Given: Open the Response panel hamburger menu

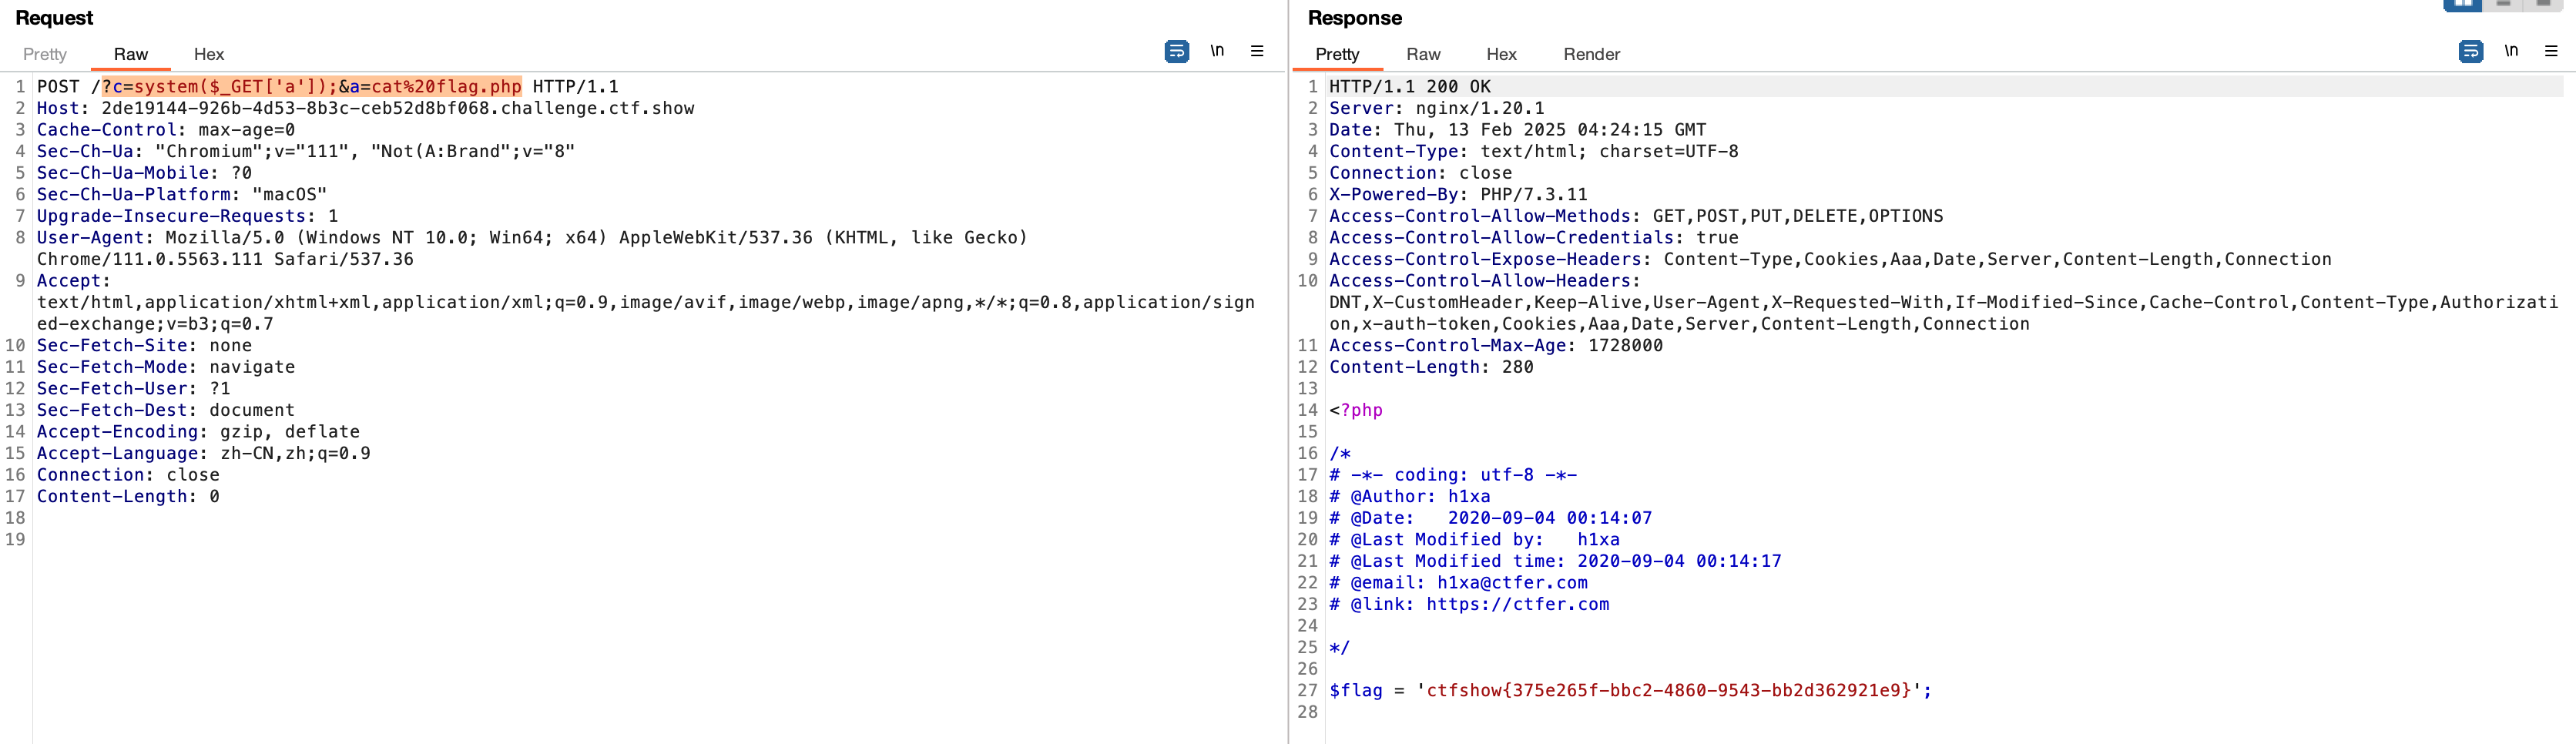Looking at the screenshot, I should point(2551,51).
